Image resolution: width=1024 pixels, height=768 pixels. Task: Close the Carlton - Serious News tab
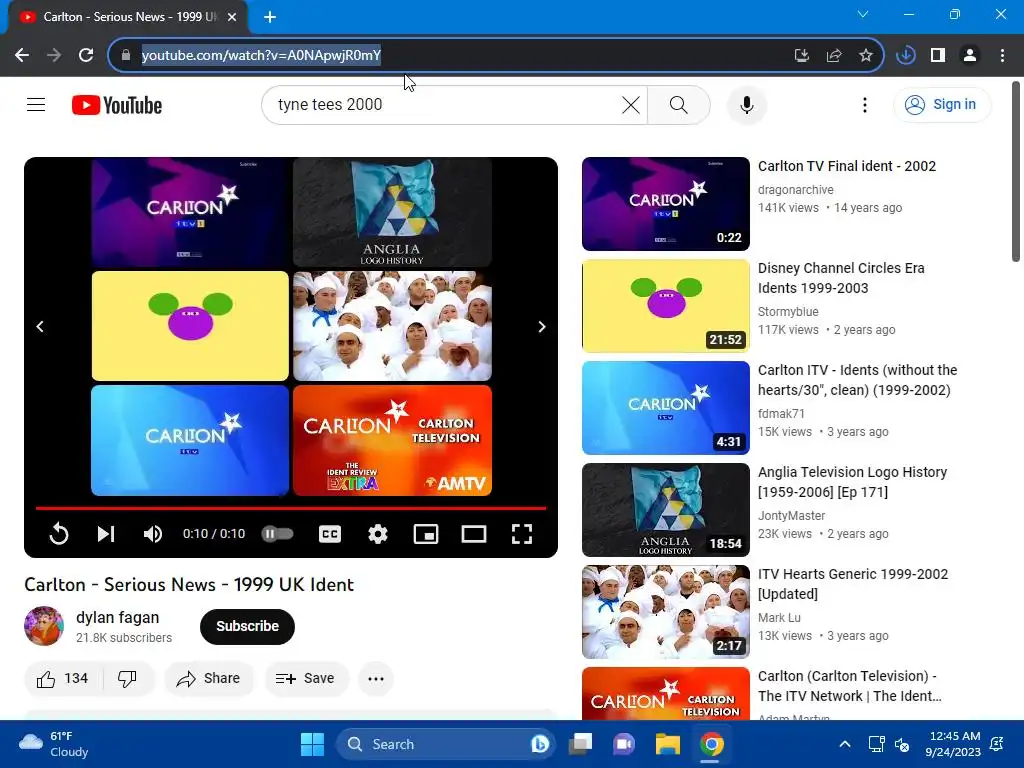pyautogui.click(x=232, y=17)
